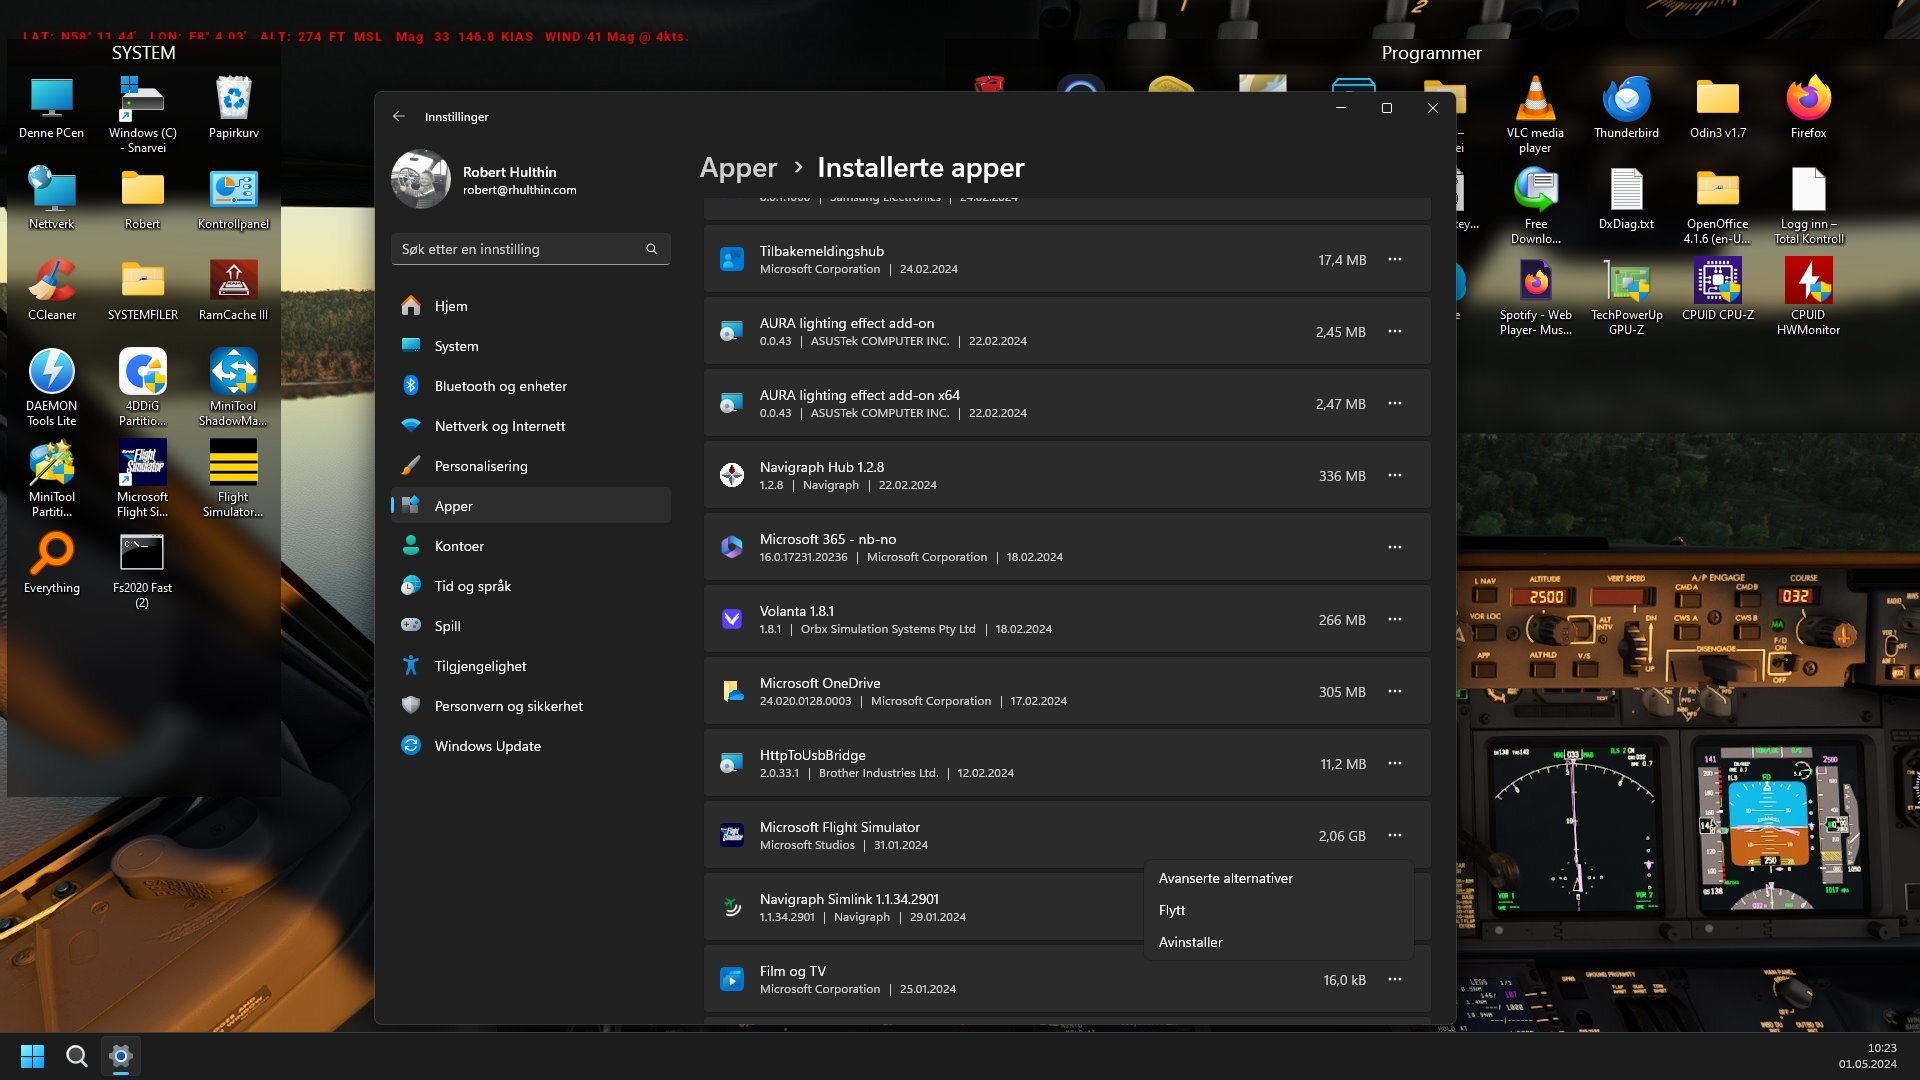Open more options for AURA add-on x64

click(1394, 403)
